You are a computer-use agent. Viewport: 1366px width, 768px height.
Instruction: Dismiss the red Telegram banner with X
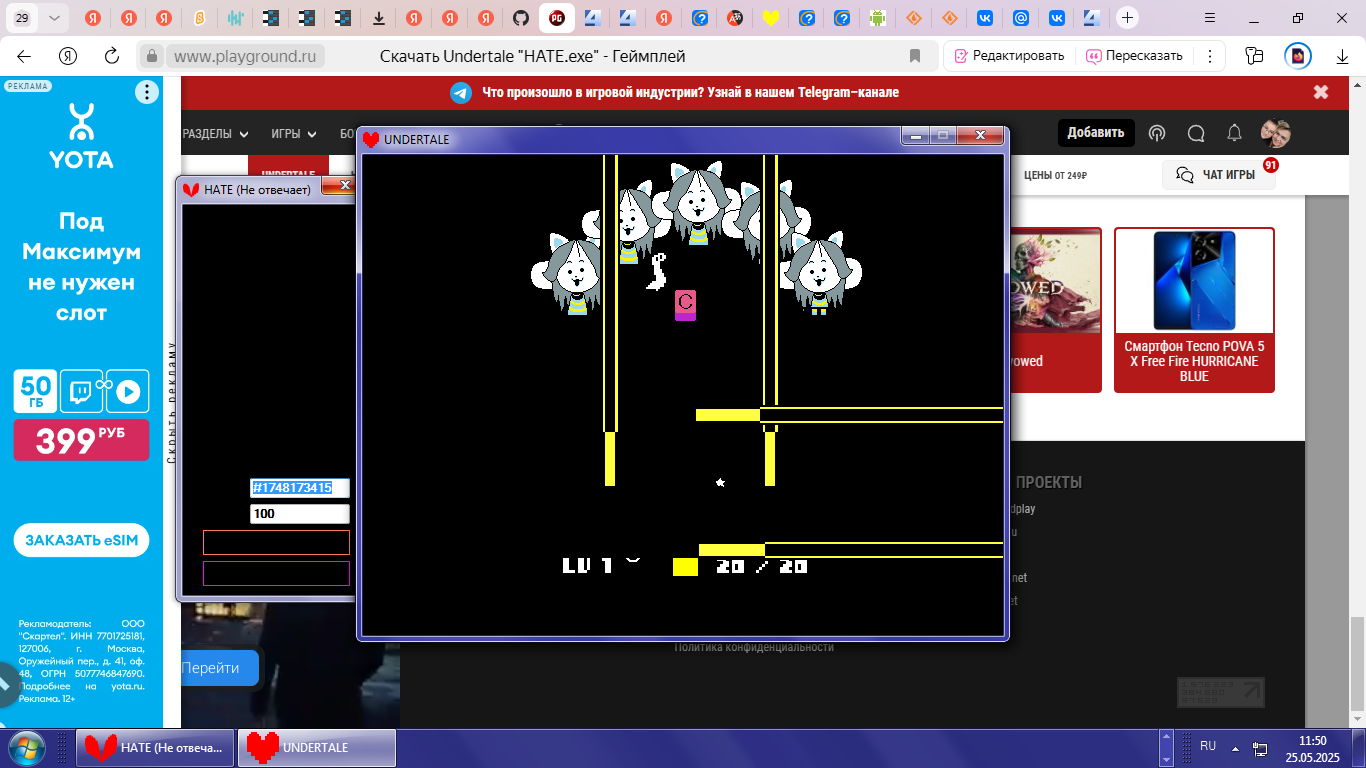pyautogui.click(x=1321, y=92)
